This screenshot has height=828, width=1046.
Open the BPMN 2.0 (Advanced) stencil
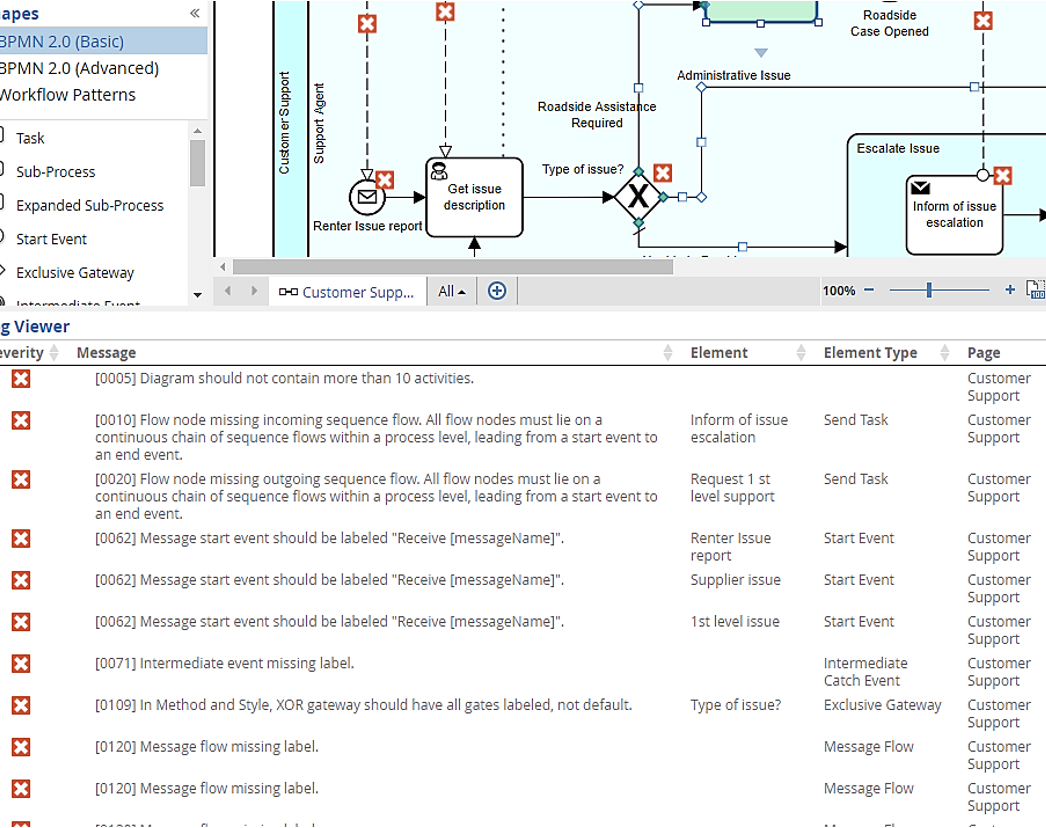tap(80, 68)
